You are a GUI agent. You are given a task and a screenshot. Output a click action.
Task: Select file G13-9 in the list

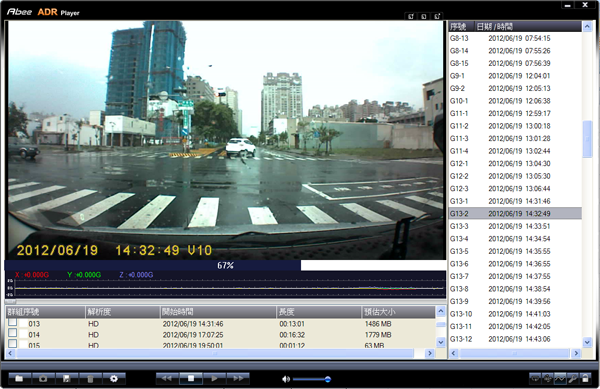(x=515, y=301)
